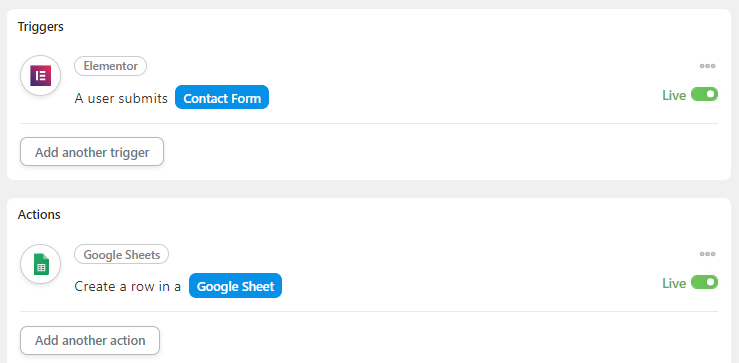Viewport: 739px width, 363px height.
Task: Select the Google Sheet token
Action: click(235, 286)
